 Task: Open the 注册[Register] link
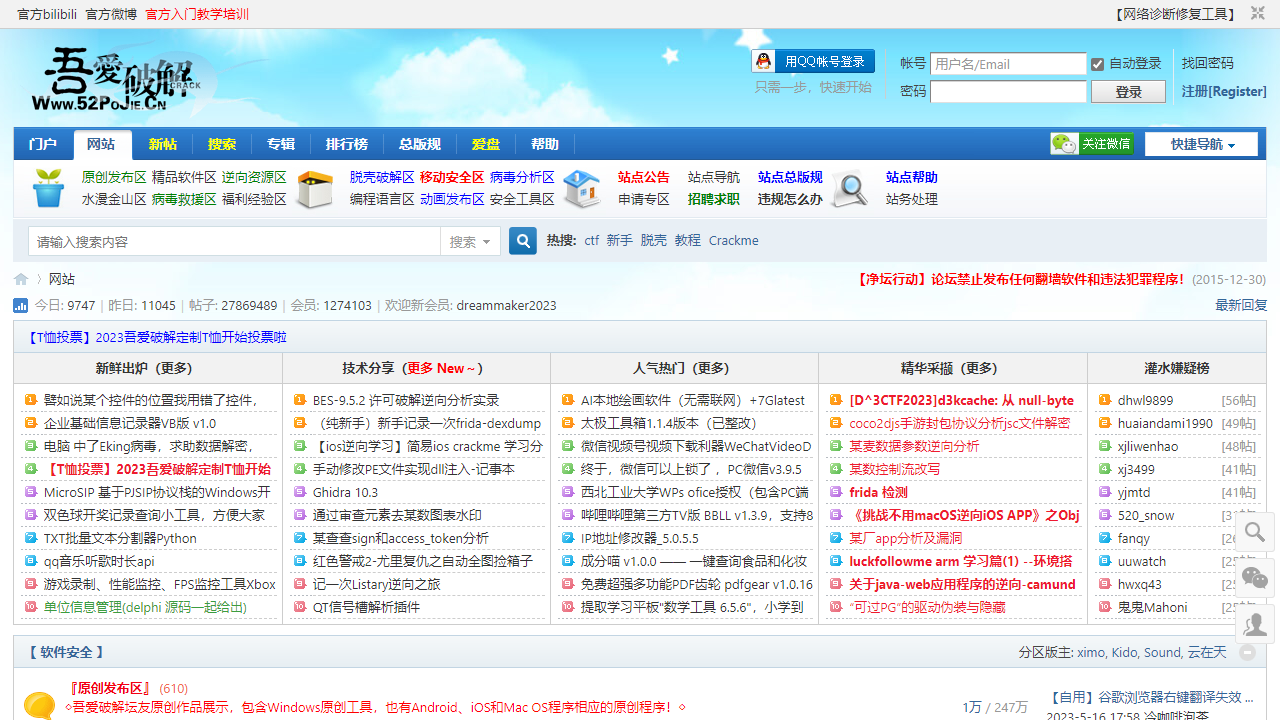pyautogui.click(x=1223, y=91)
